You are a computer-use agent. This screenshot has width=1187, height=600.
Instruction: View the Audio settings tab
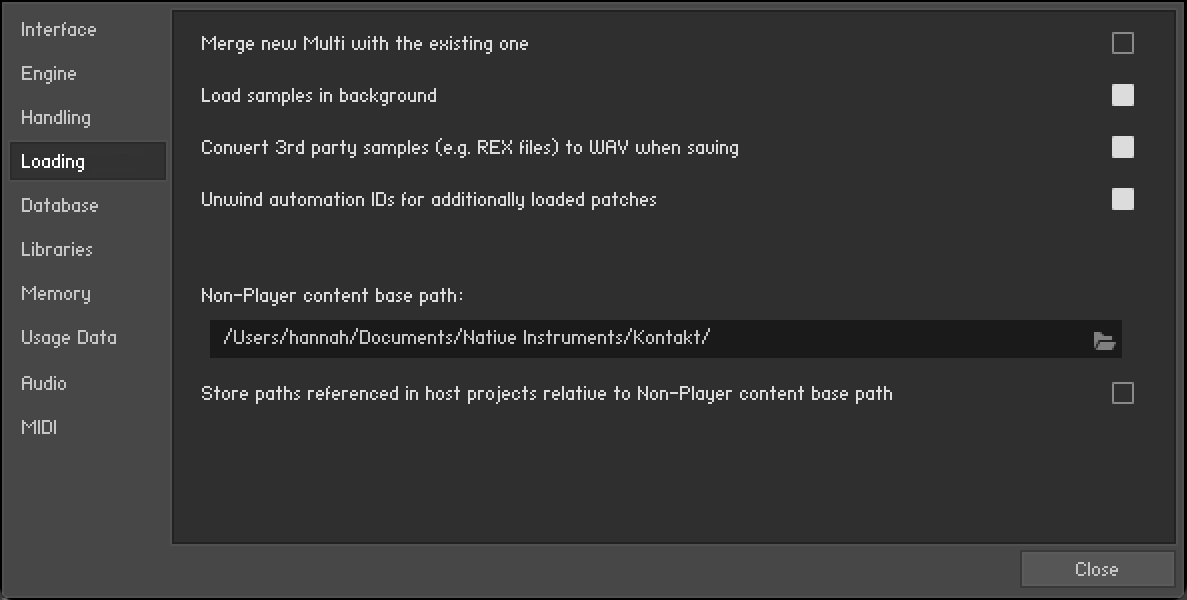tap(44, 383)
